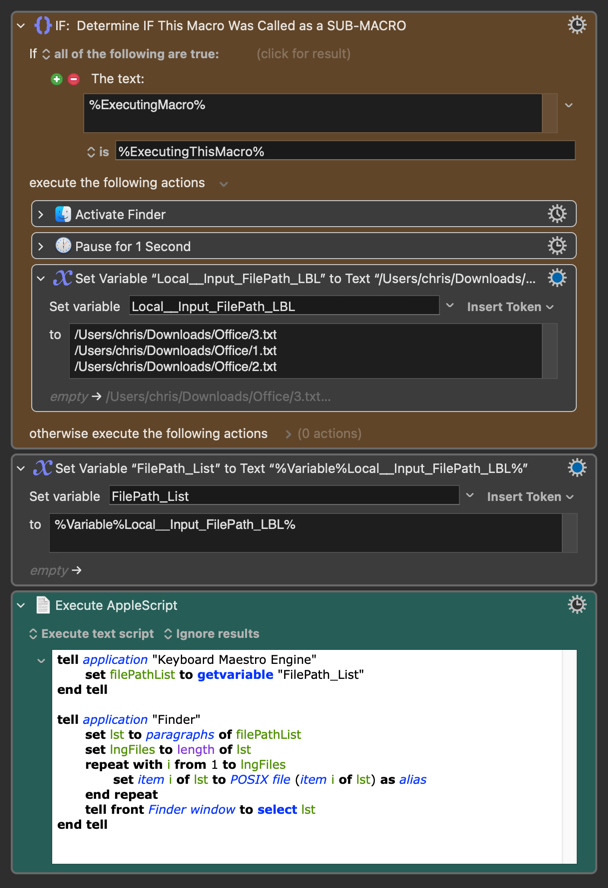
Task: Open the 'is' comparison operator popup
Action: click(x=98, y=152)
